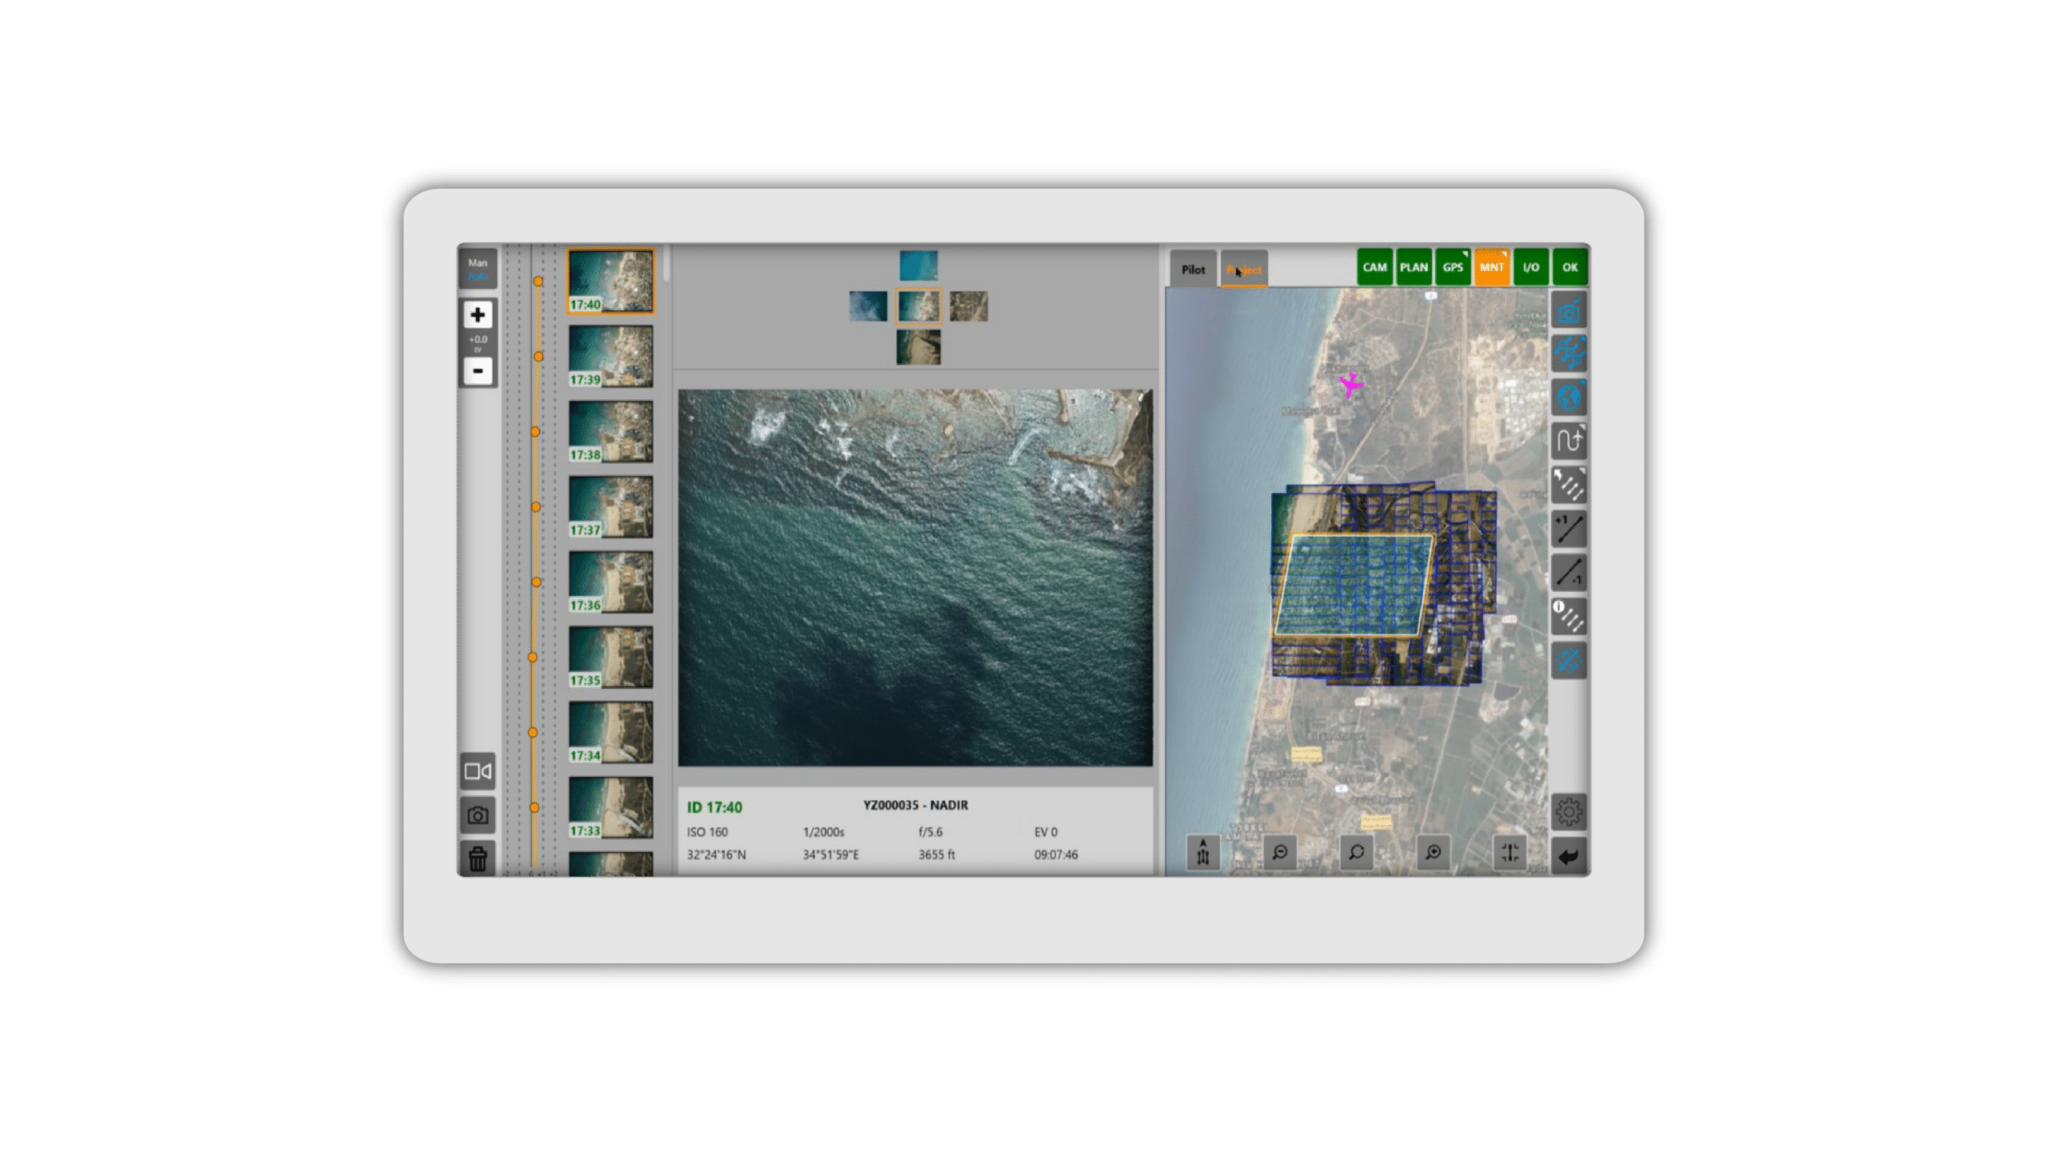Toggle between Man and Auto exposure mode
This screenshot has width=2048, height=1152.
(x=478, y=268)
